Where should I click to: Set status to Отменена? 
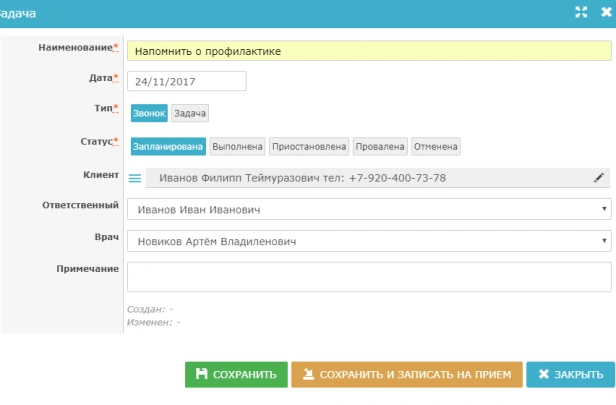(435, 146)
